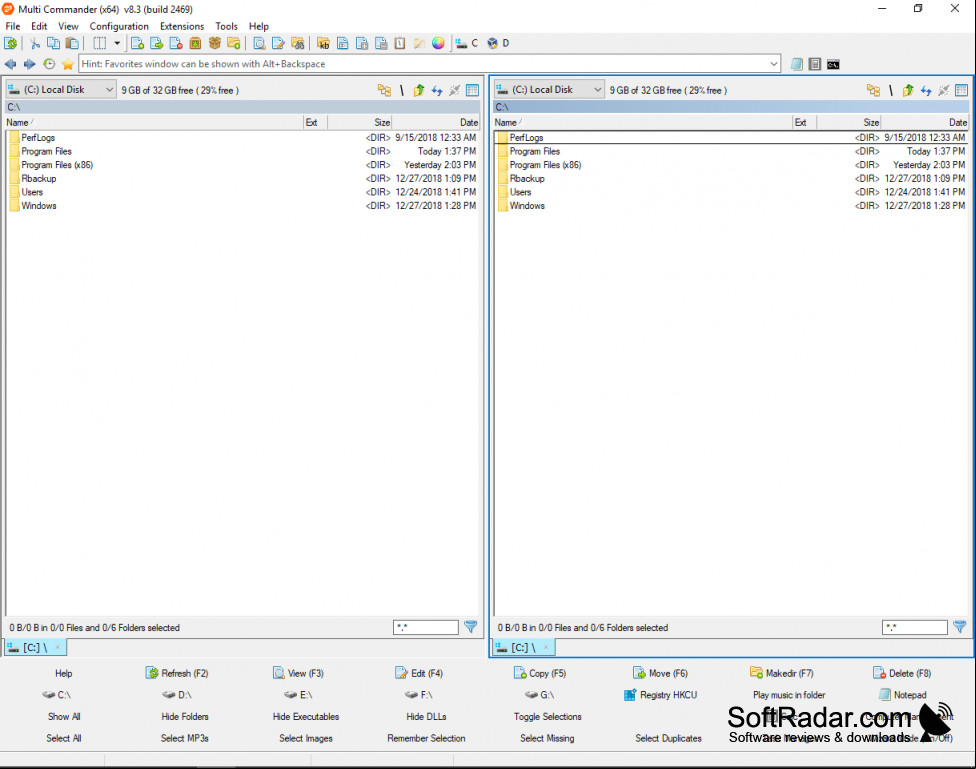Open the favorites star icon
The width and height of the screenshot is (976, 769).
coord(68,64)
